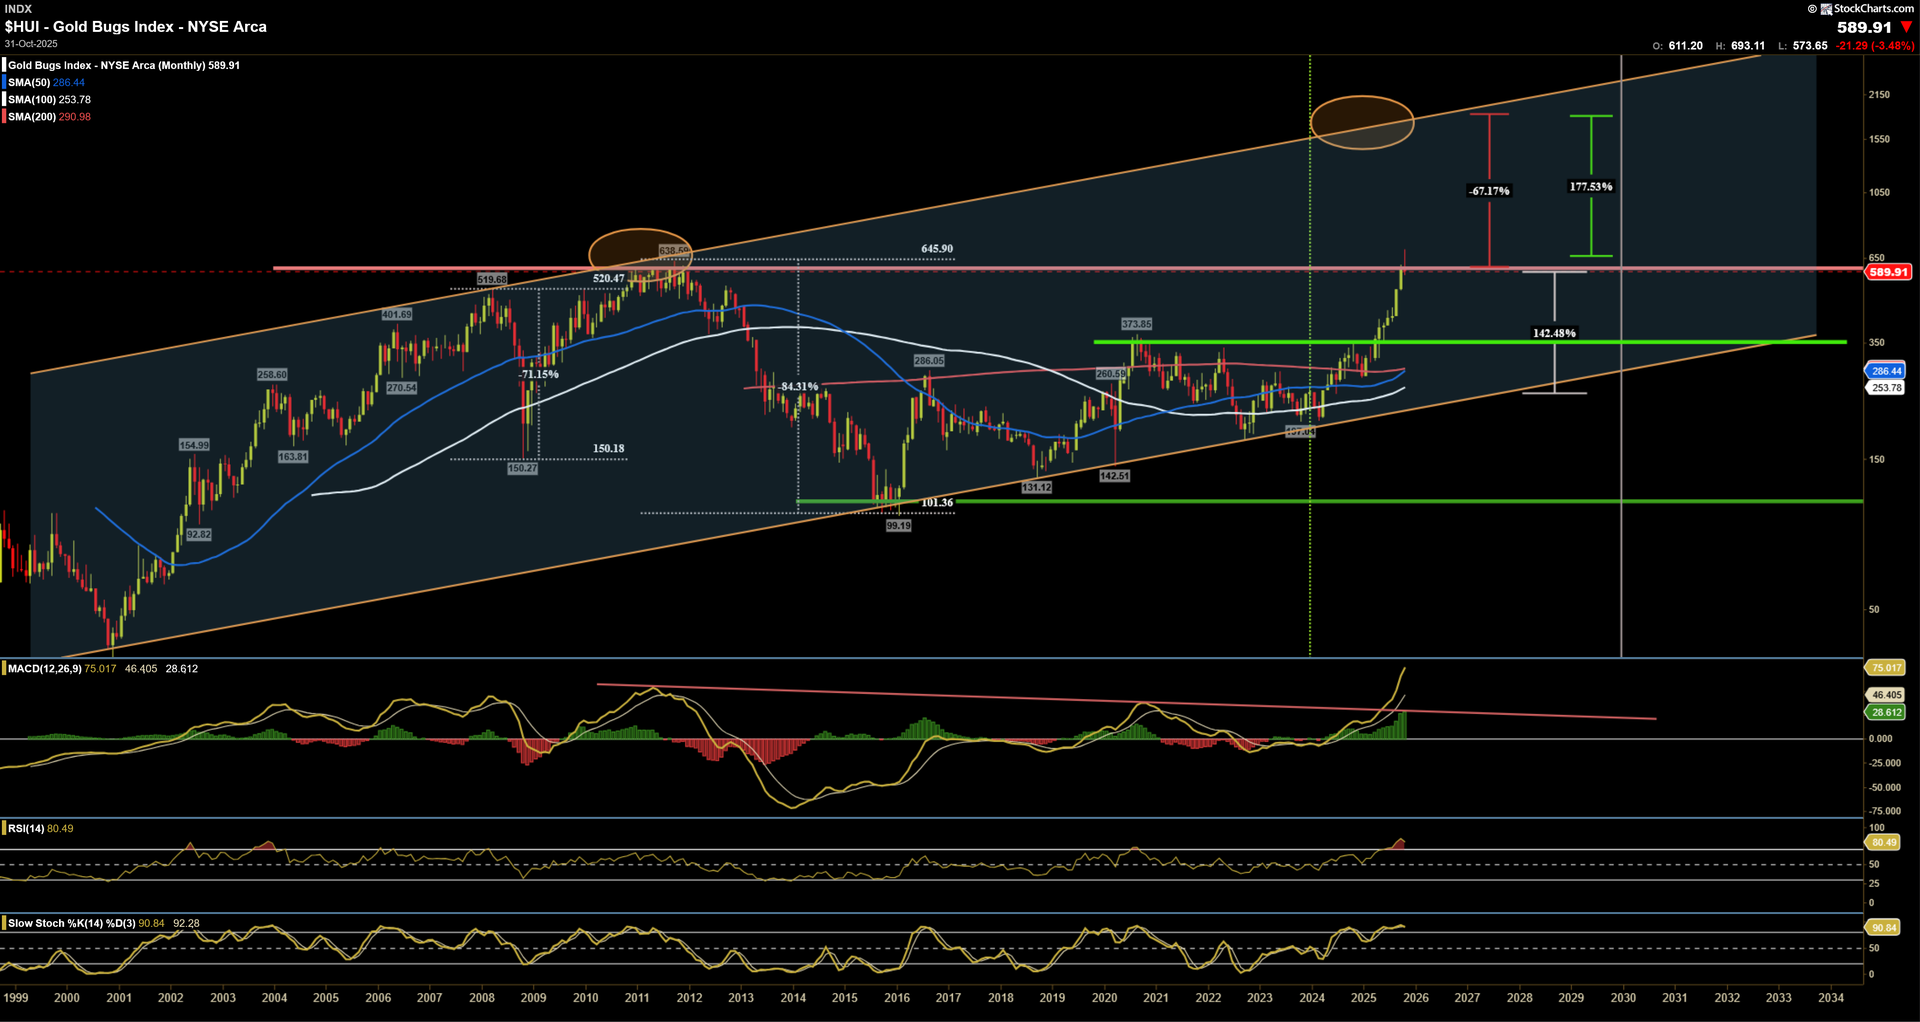Click the MACD(12,26,9) indicator label
This screenshot has width=1920, height=1022.
[45, 669]
